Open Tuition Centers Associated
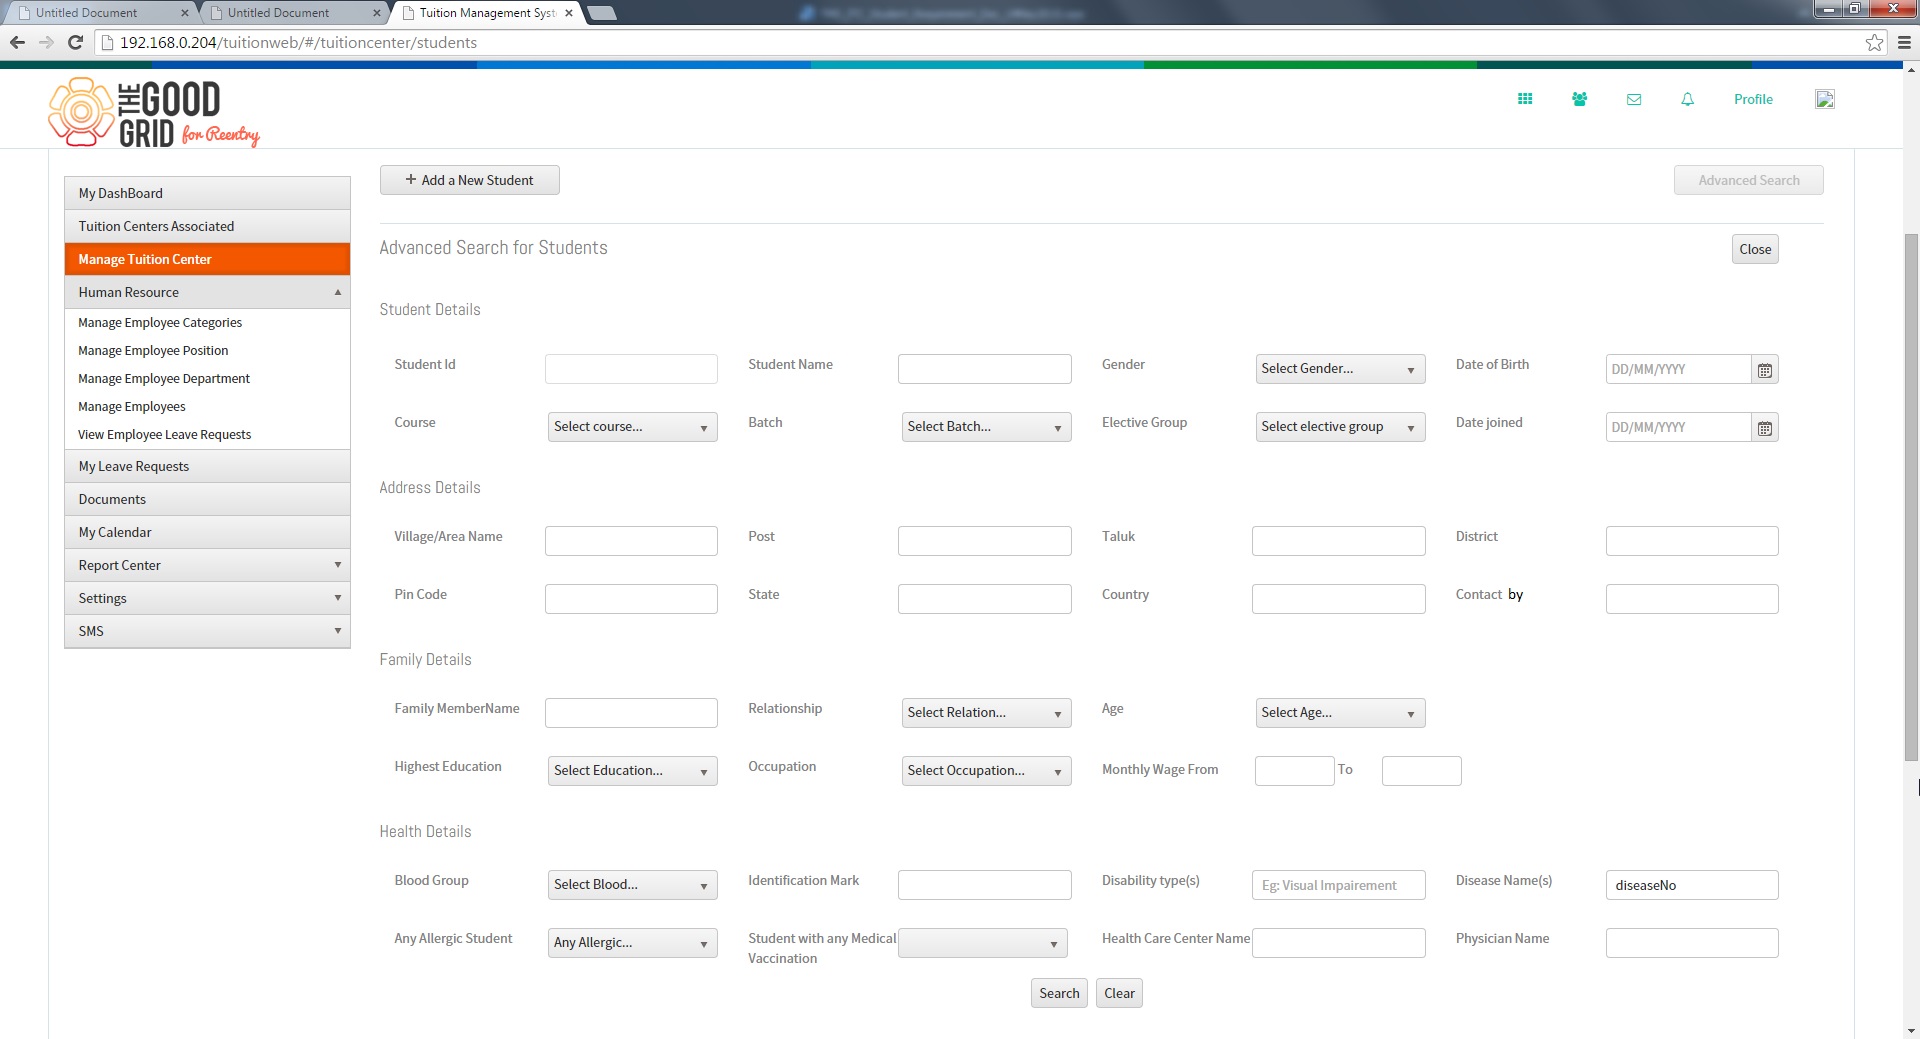 pyautogui.click(x=207, y=226)
